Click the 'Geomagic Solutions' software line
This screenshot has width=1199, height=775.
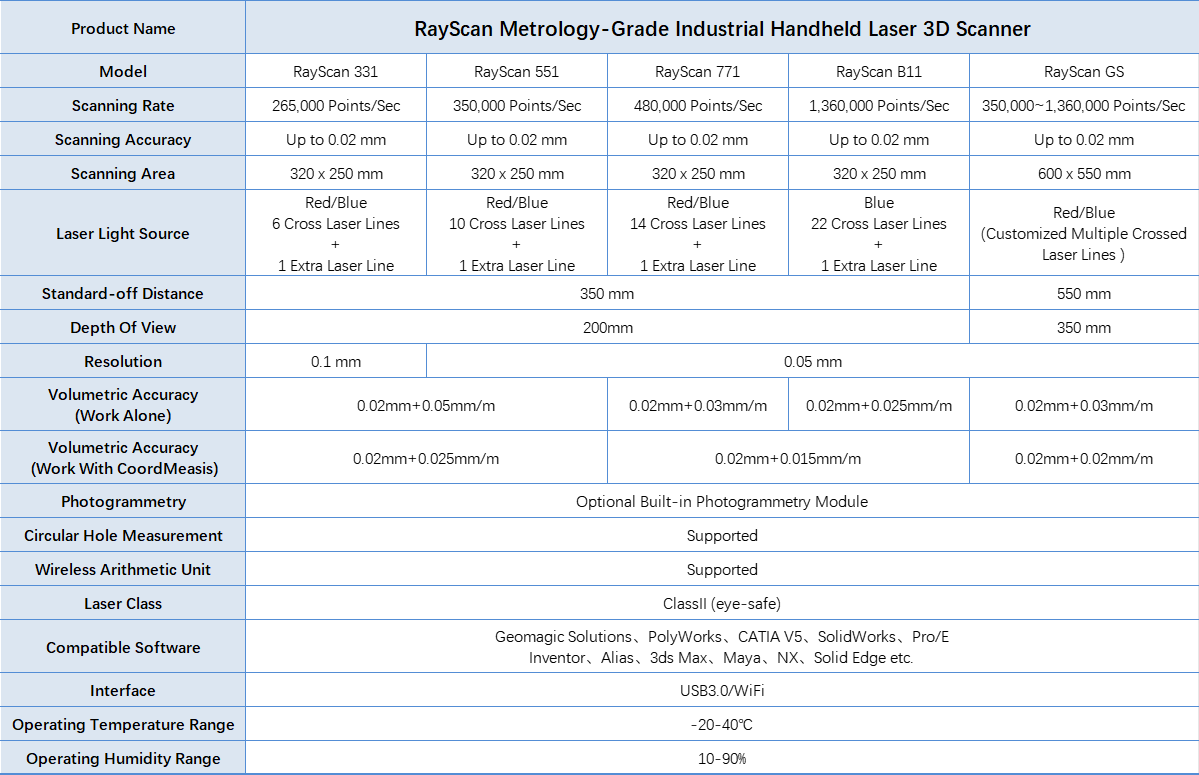pyautogui.click(x=722, y=637)
